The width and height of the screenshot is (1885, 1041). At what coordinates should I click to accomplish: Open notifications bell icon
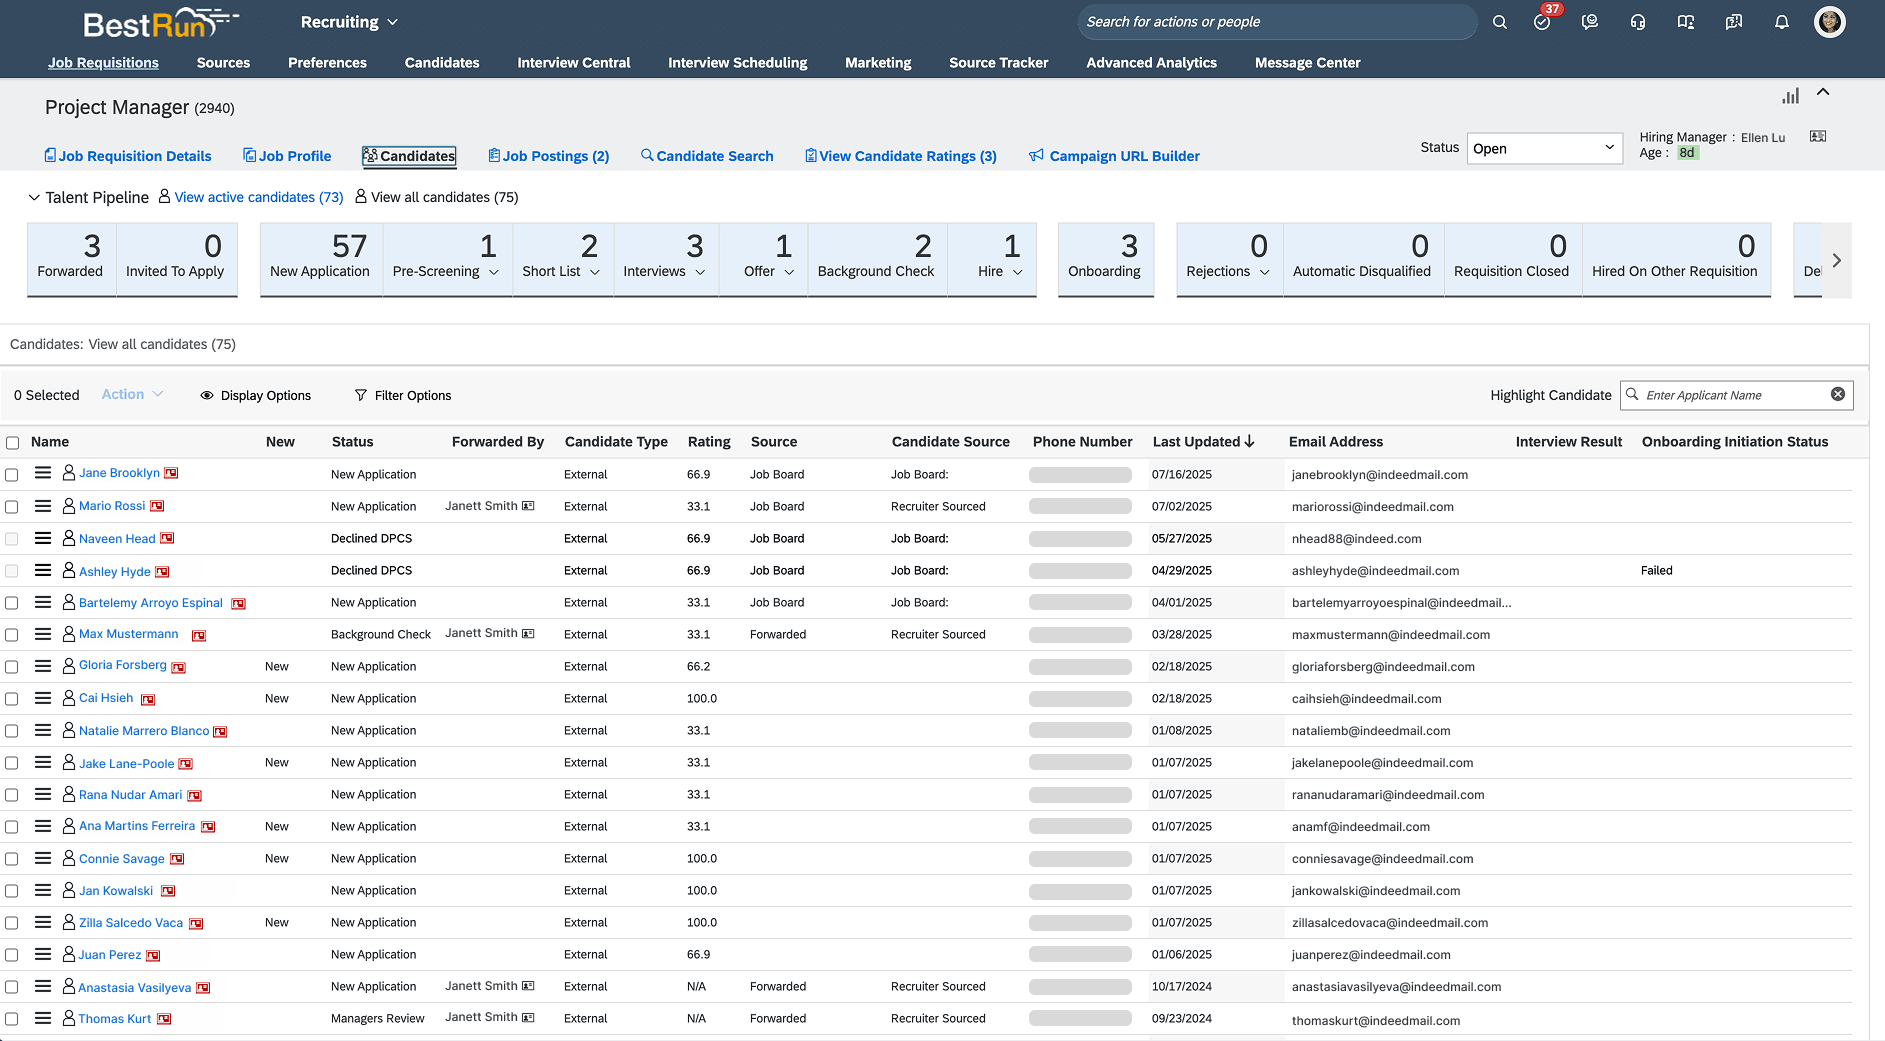1782,22
